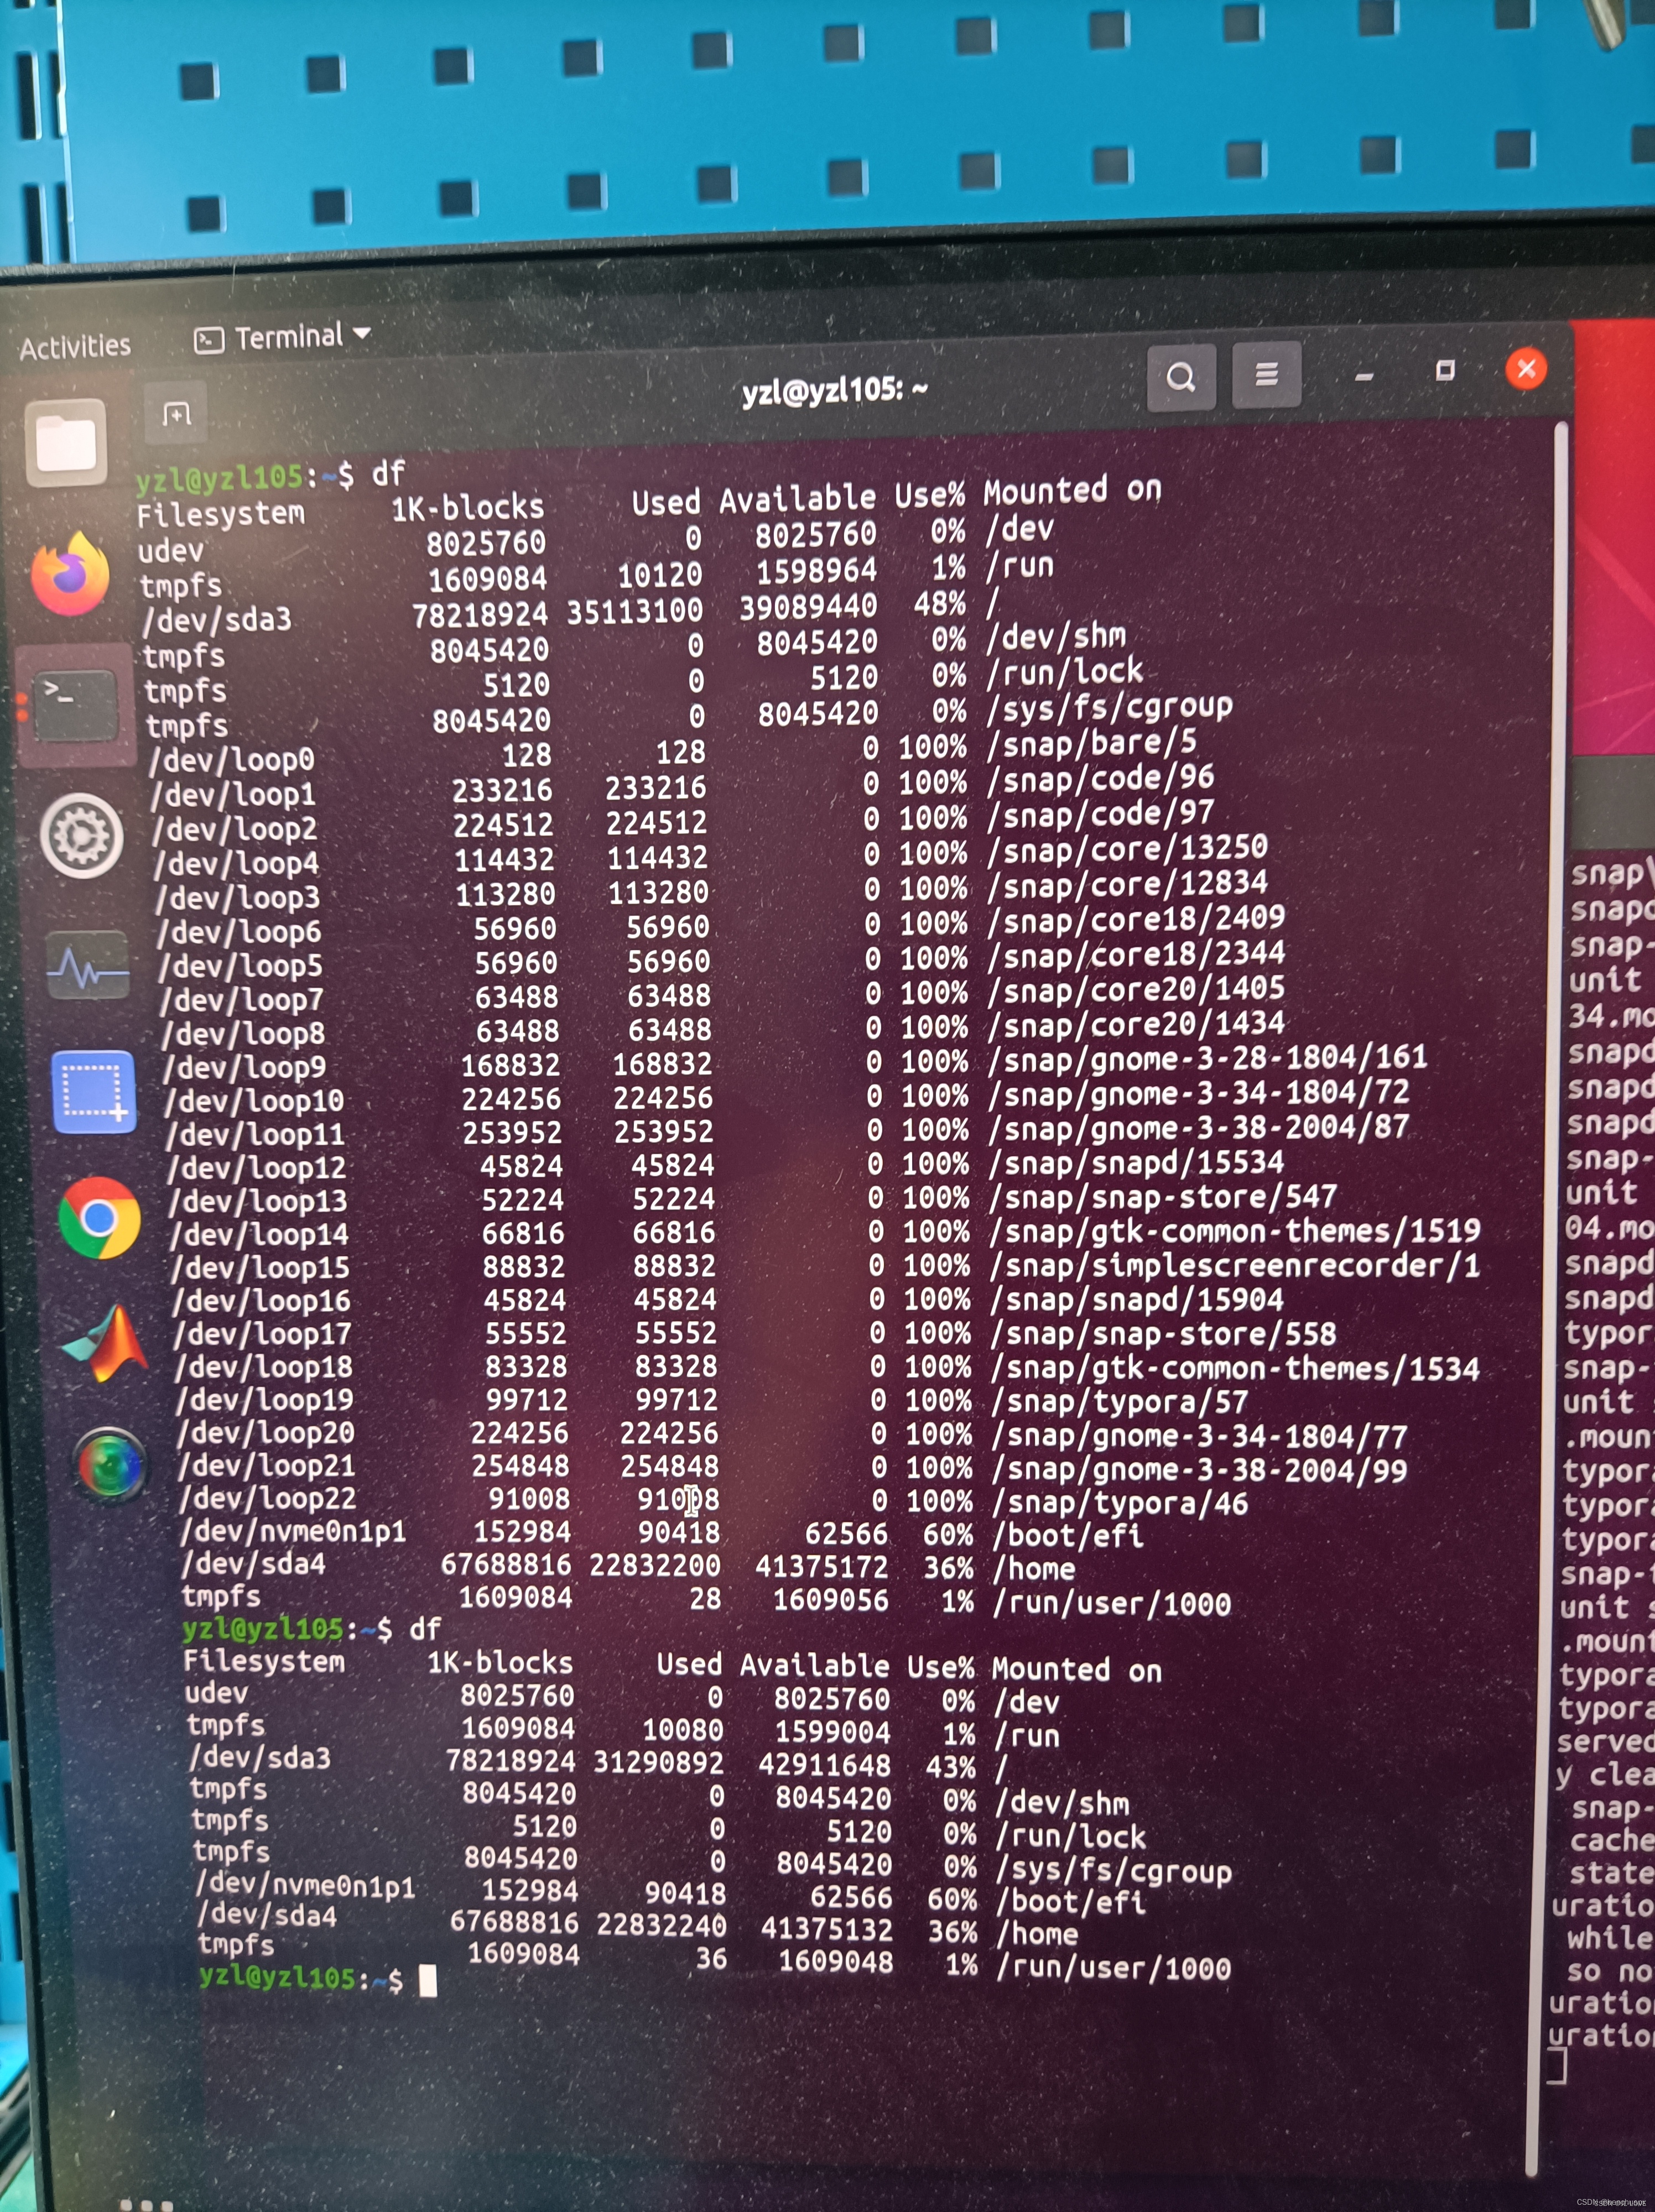Click the Terminal dock icon
Image resolution: width=1655 pixels, height=2212 pixels.
tap(75, 704)
